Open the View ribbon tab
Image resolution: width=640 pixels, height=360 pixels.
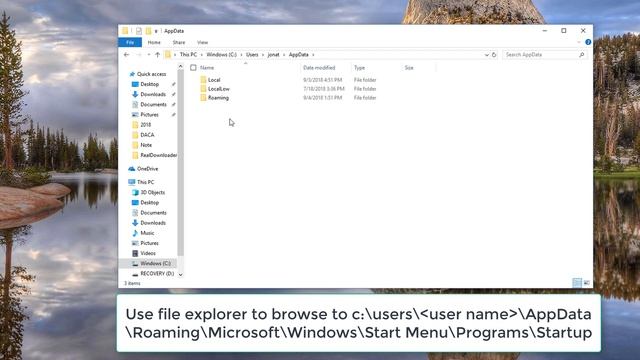click(x=202, y=42)
